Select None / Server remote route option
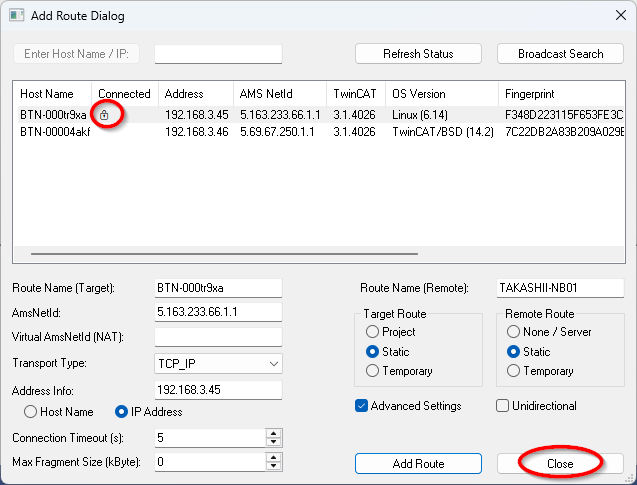 [514, 332]
